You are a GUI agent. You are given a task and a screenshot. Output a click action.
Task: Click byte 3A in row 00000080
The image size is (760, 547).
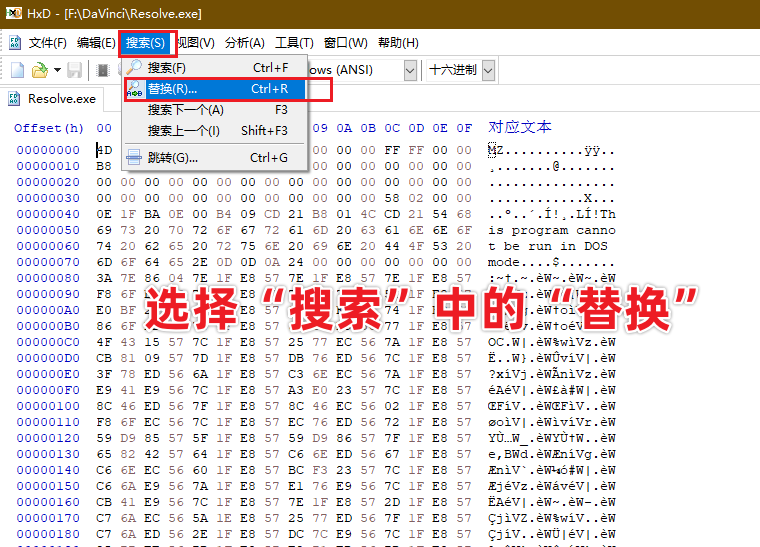[x=104, y=278]
